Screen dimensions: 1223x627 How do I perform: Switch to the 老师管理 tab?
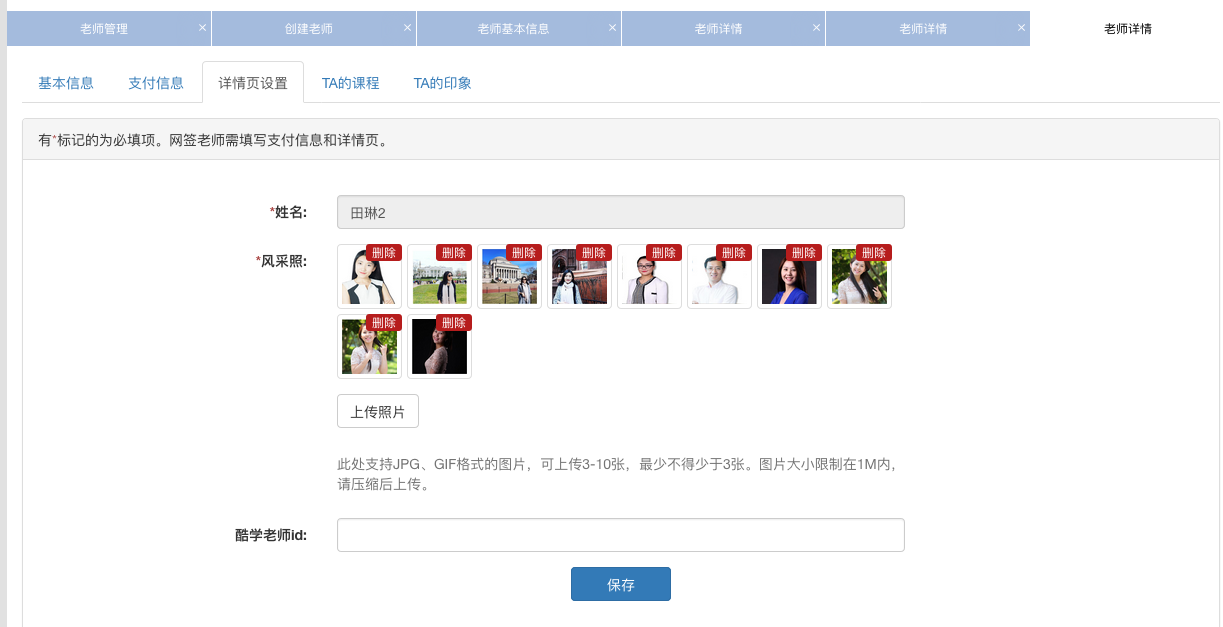pyautogui.click(x=104, y=29)
